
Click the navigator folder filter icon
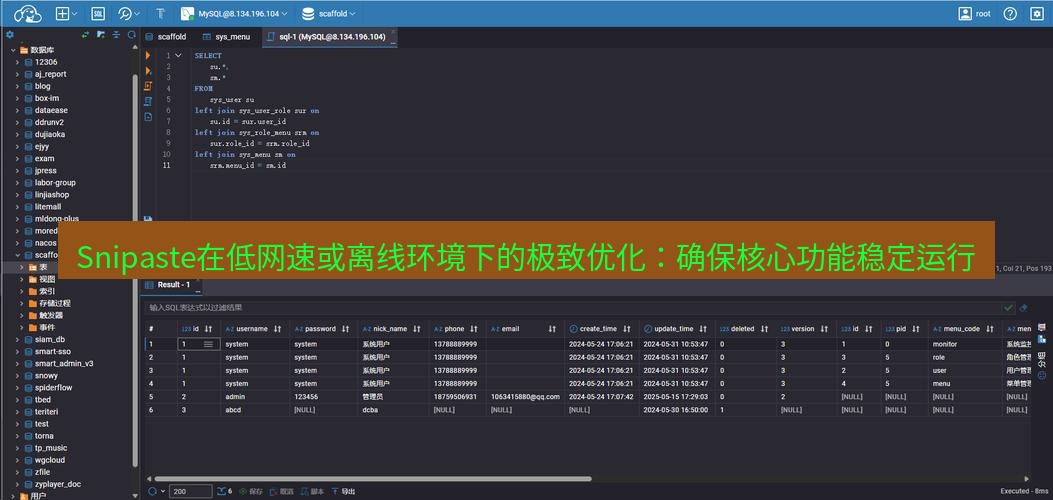click(101, 34)
